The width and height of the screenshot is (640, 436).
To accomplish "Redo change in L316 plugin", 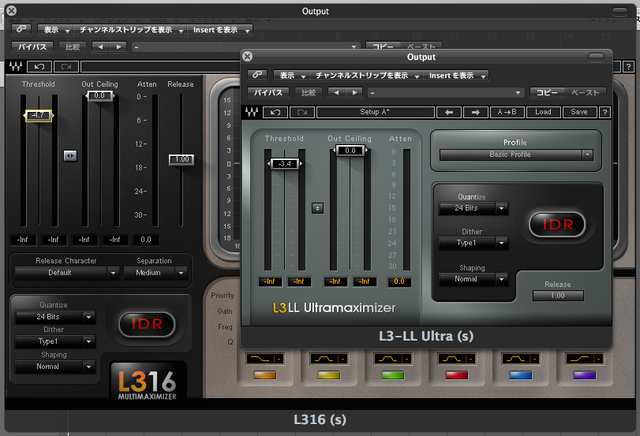I will (x=66, y=67).
